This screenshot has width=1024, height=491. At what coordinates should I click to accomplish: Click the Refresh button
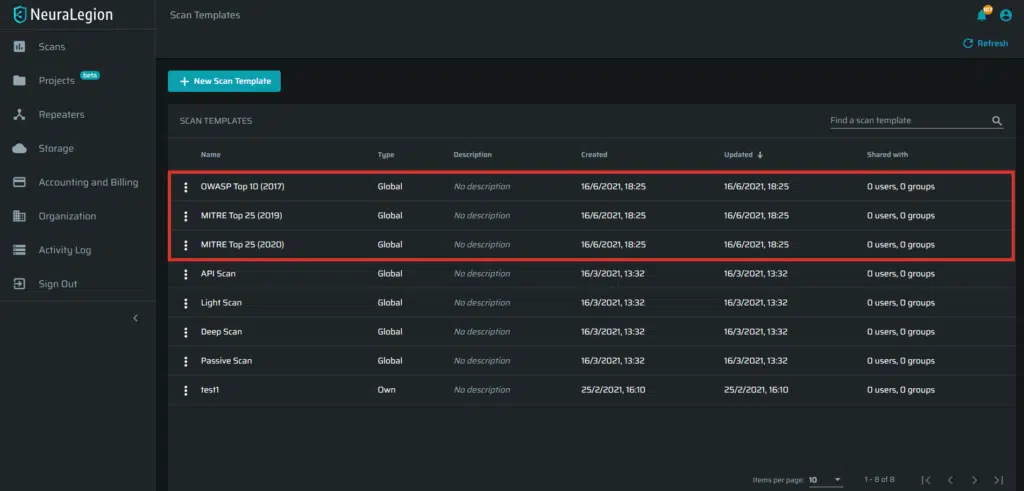tap(985, 43)
